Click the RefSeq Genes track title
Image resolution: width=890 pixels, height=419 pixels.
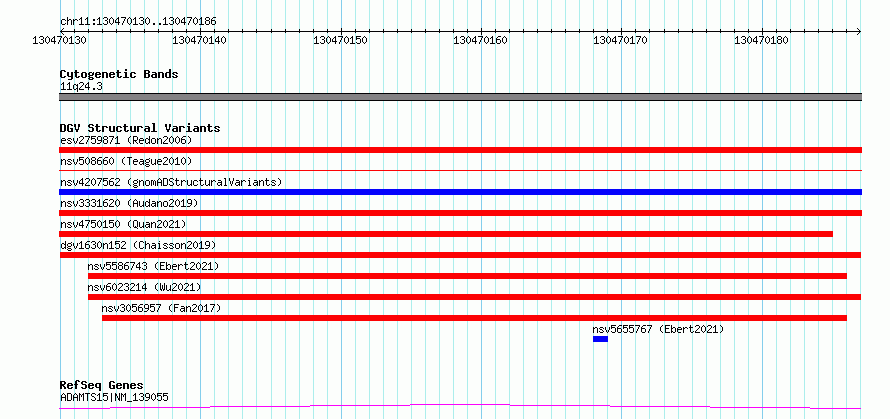(x=101, y=386)
